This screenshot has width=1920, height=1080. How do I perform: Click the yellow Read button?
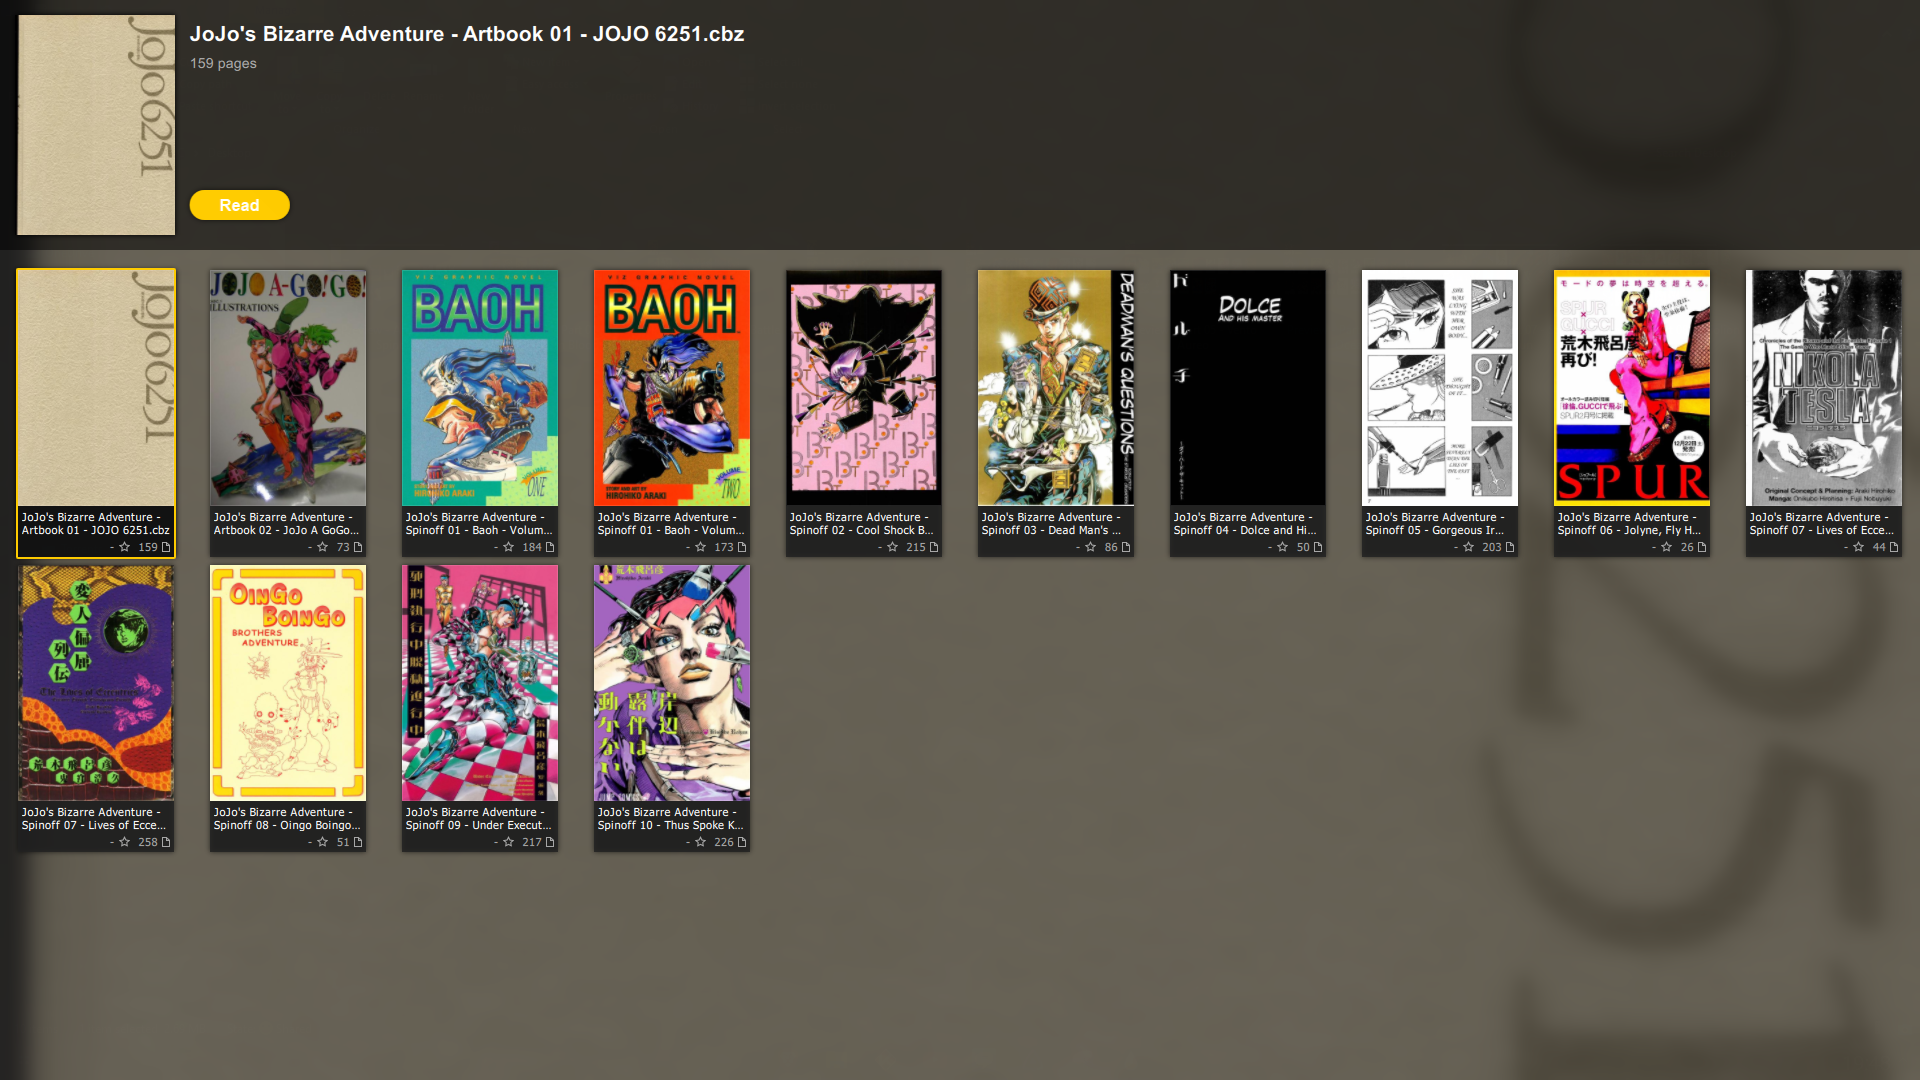(239, 205)
